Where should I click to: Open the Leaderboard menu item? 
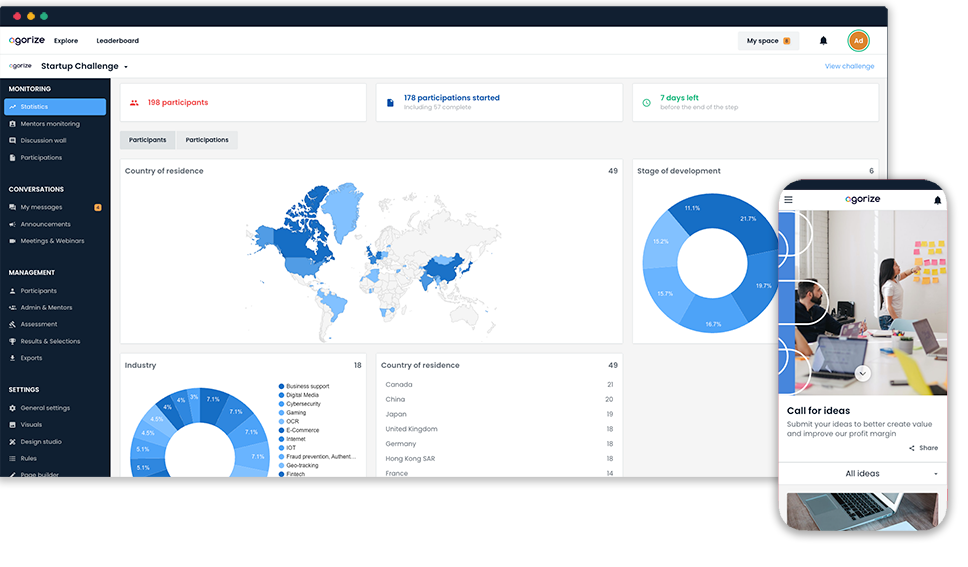coord(117,41)
